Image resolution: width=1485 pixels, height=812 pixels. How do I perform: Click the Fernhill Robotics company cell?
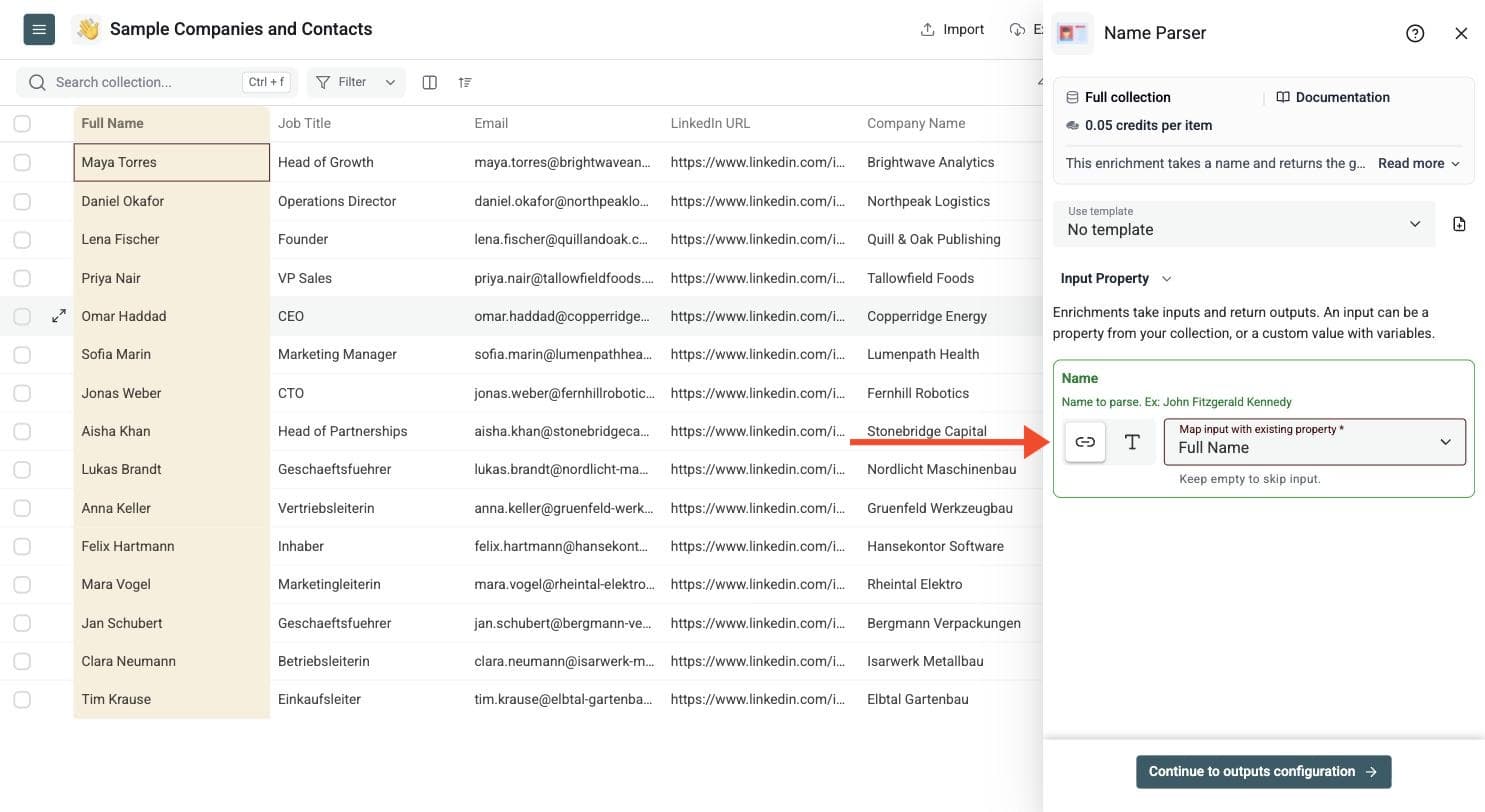(x=950, y=393)
